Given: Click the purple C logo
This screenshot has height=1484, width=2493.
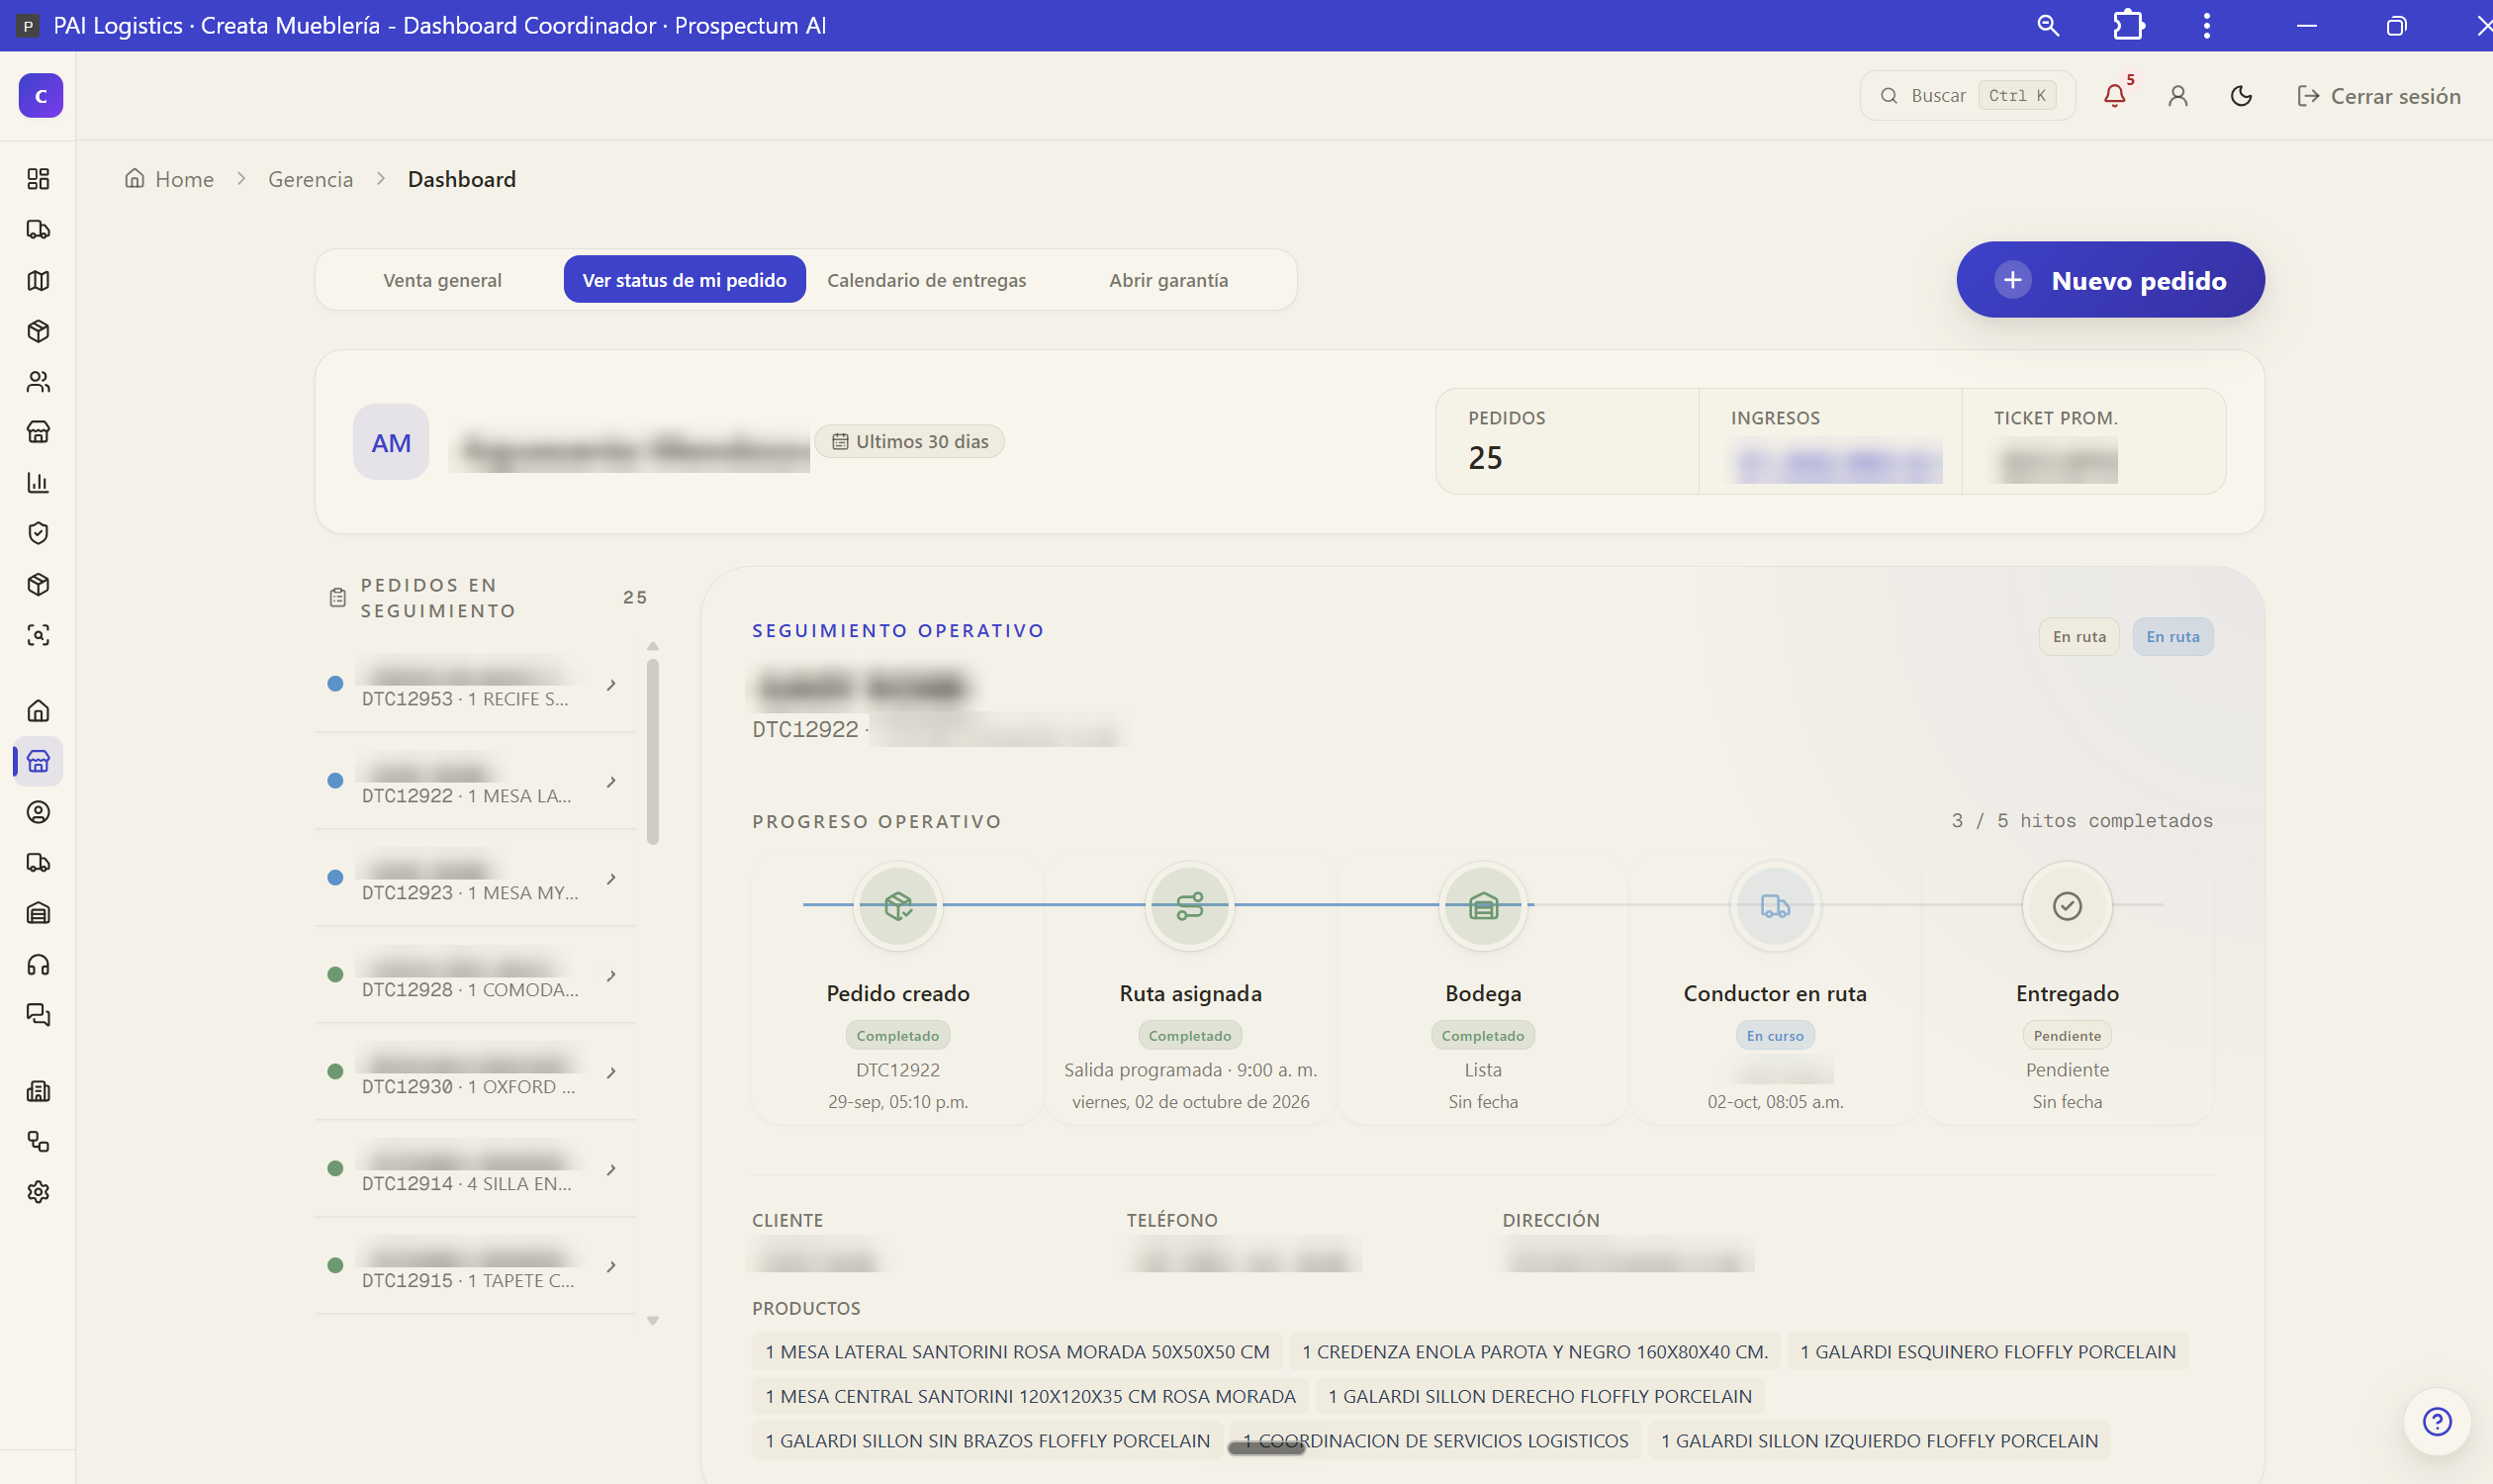Looking at the screenshot, I should (41, 96).
